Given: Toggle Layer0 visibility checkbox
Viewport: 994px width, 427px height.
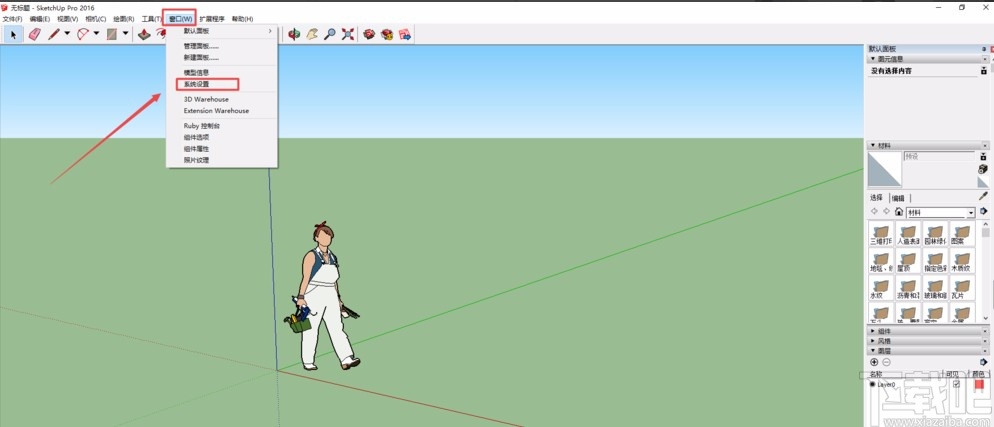Looking at the screenshot, I should point(957,384).
